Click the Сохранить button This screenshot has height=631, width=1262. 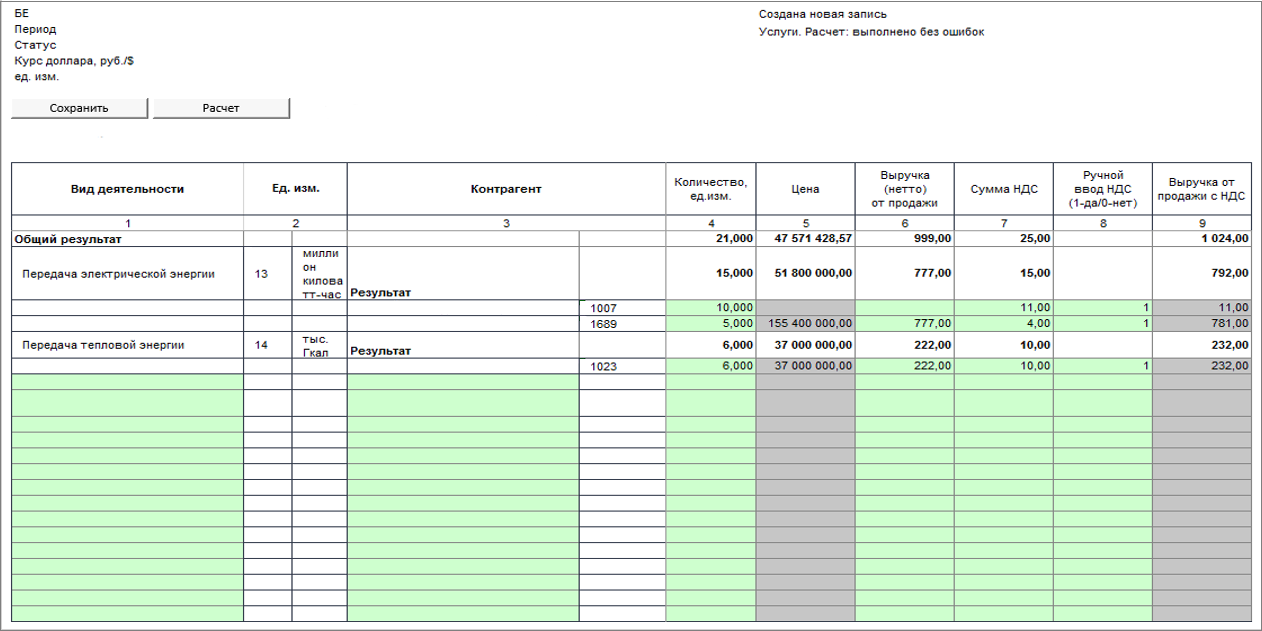pyautogui.click(x=79, y=108)
